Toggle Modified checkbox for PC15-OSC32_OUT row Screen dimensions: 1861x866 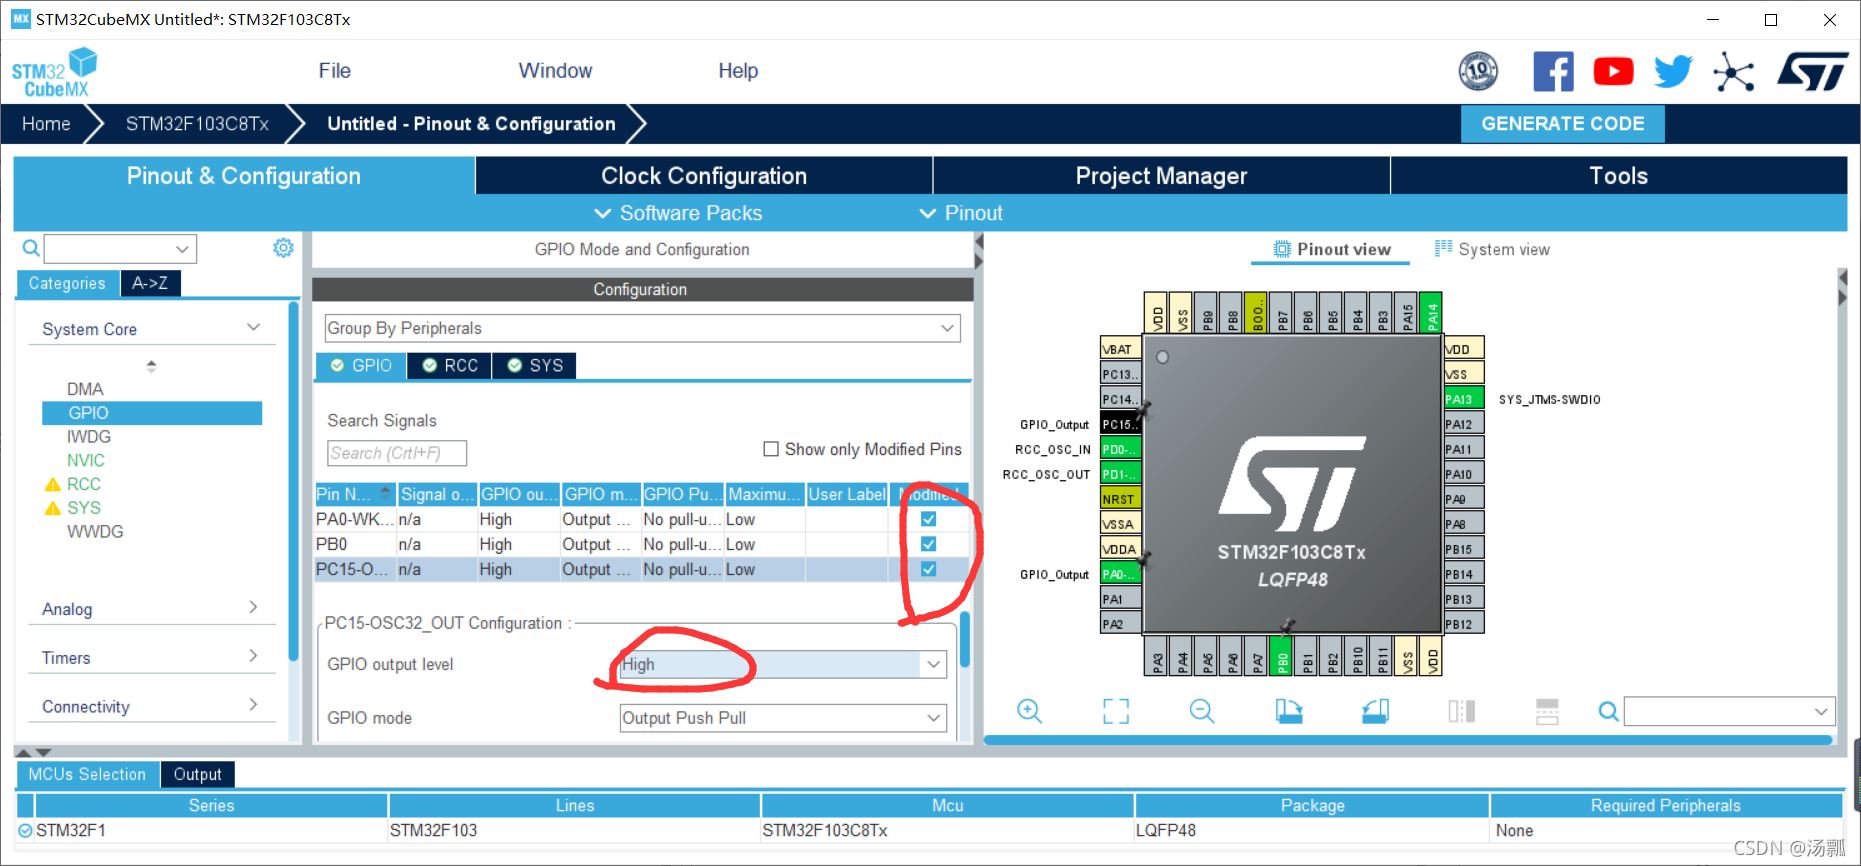tap(928, 569)
